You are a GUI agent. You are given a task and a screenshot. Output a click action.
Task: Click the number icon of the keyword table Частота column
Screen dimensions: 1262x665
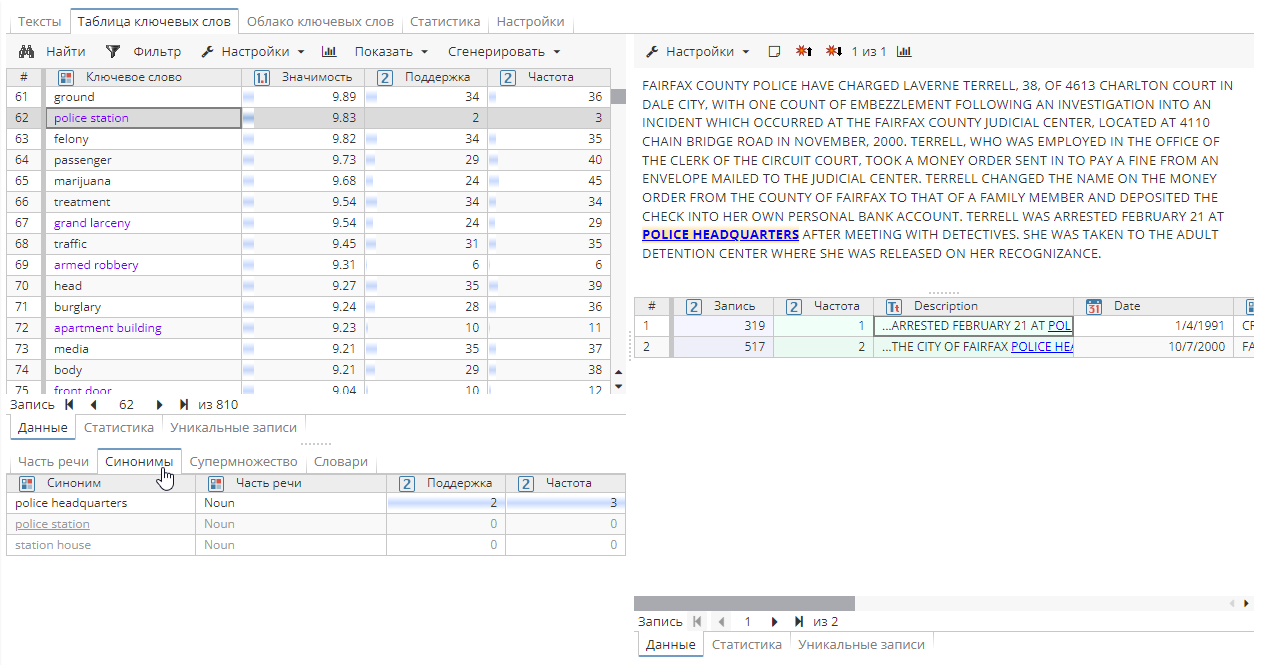(x=508, y=77)
